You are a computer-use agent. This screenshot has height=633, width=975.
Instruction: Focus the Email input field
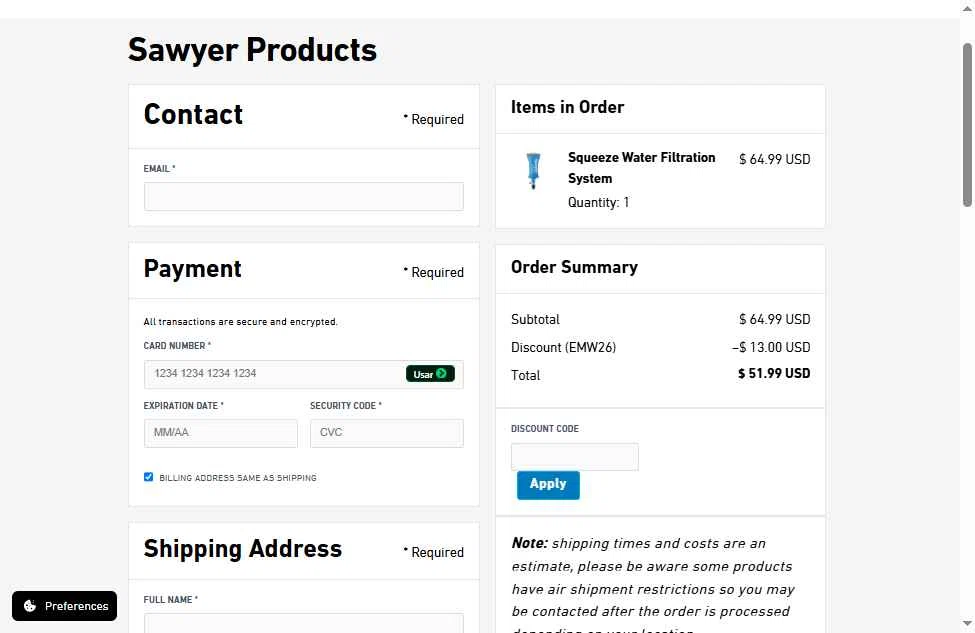point(303,196)
